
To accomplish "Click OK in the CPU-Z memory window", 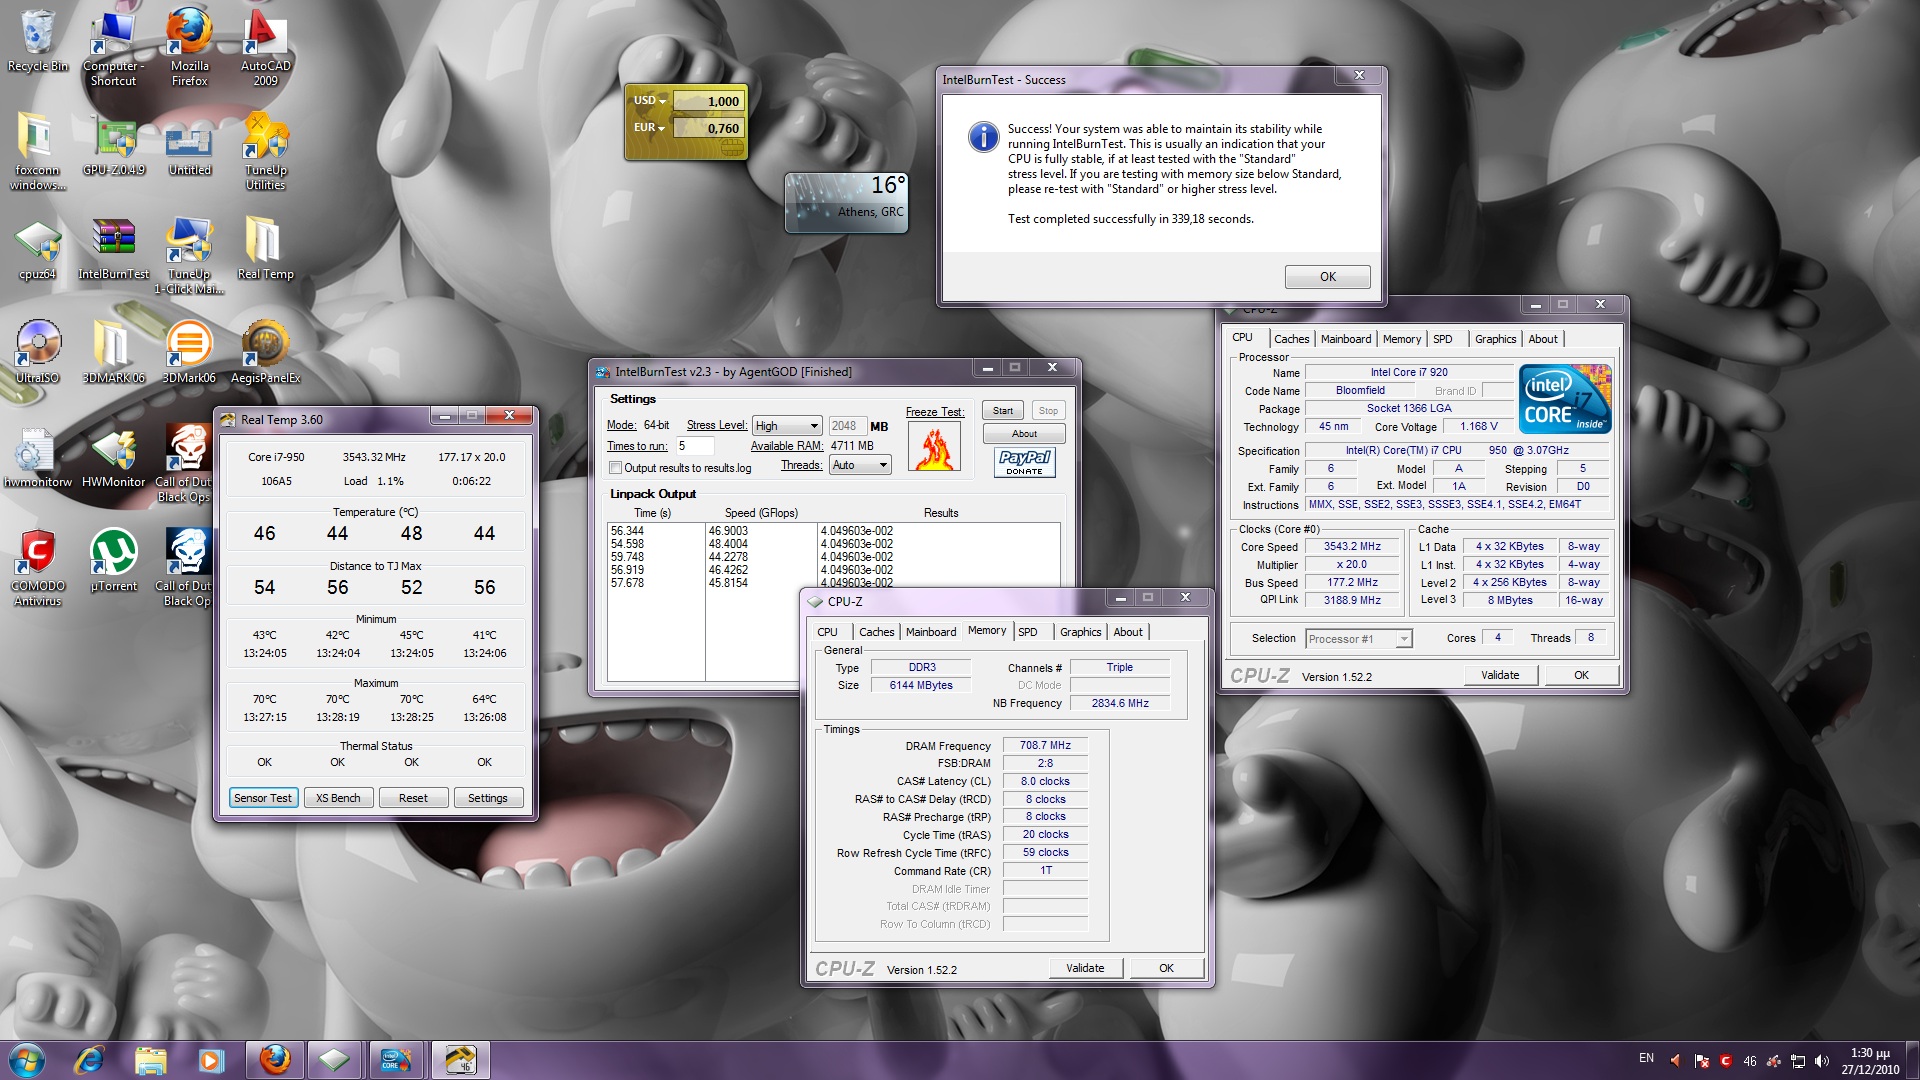I will click(x=1166, y=968).
